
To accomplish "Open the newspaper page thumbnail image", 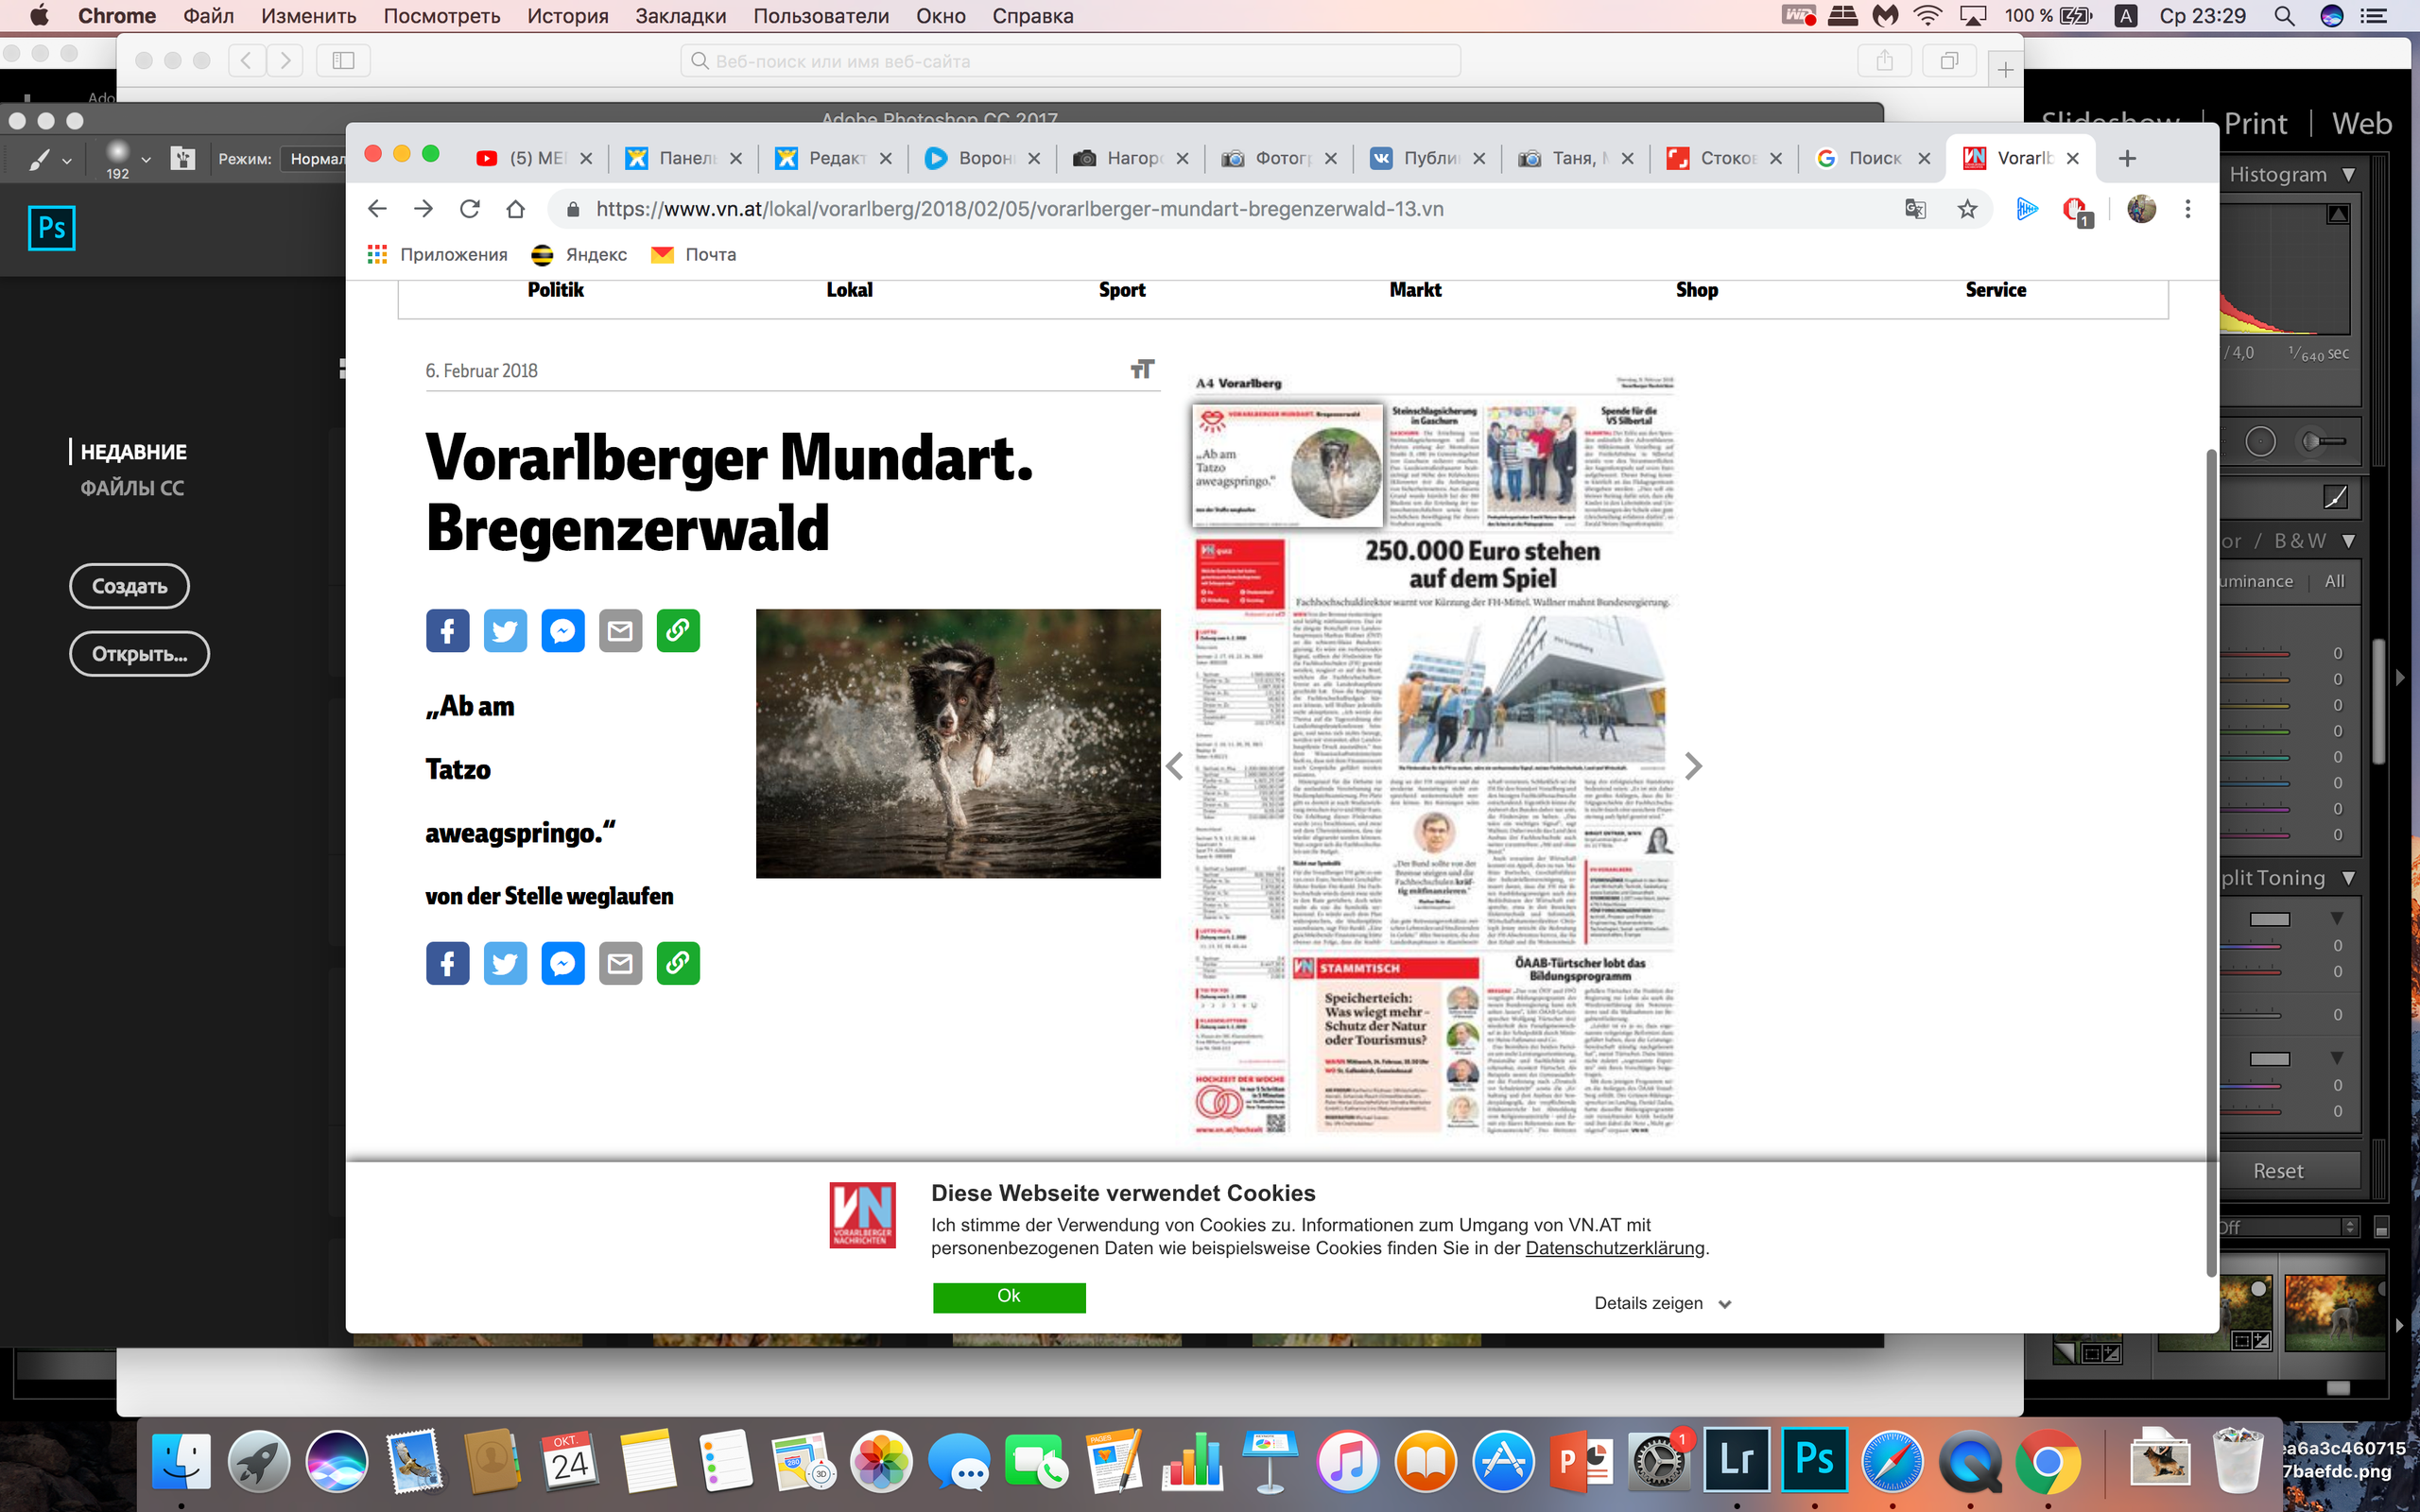I will [x=1434, y=755].
